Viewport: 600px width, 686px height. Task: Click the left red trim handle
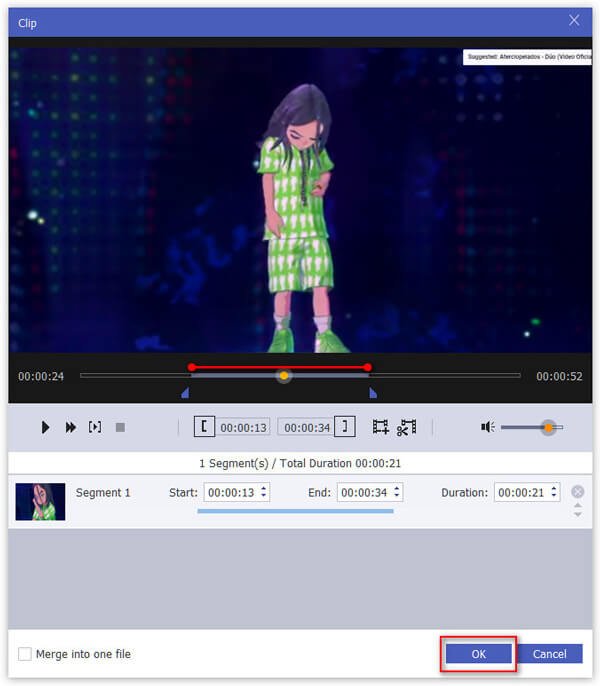pyautogui.click(x=192, y=367)
